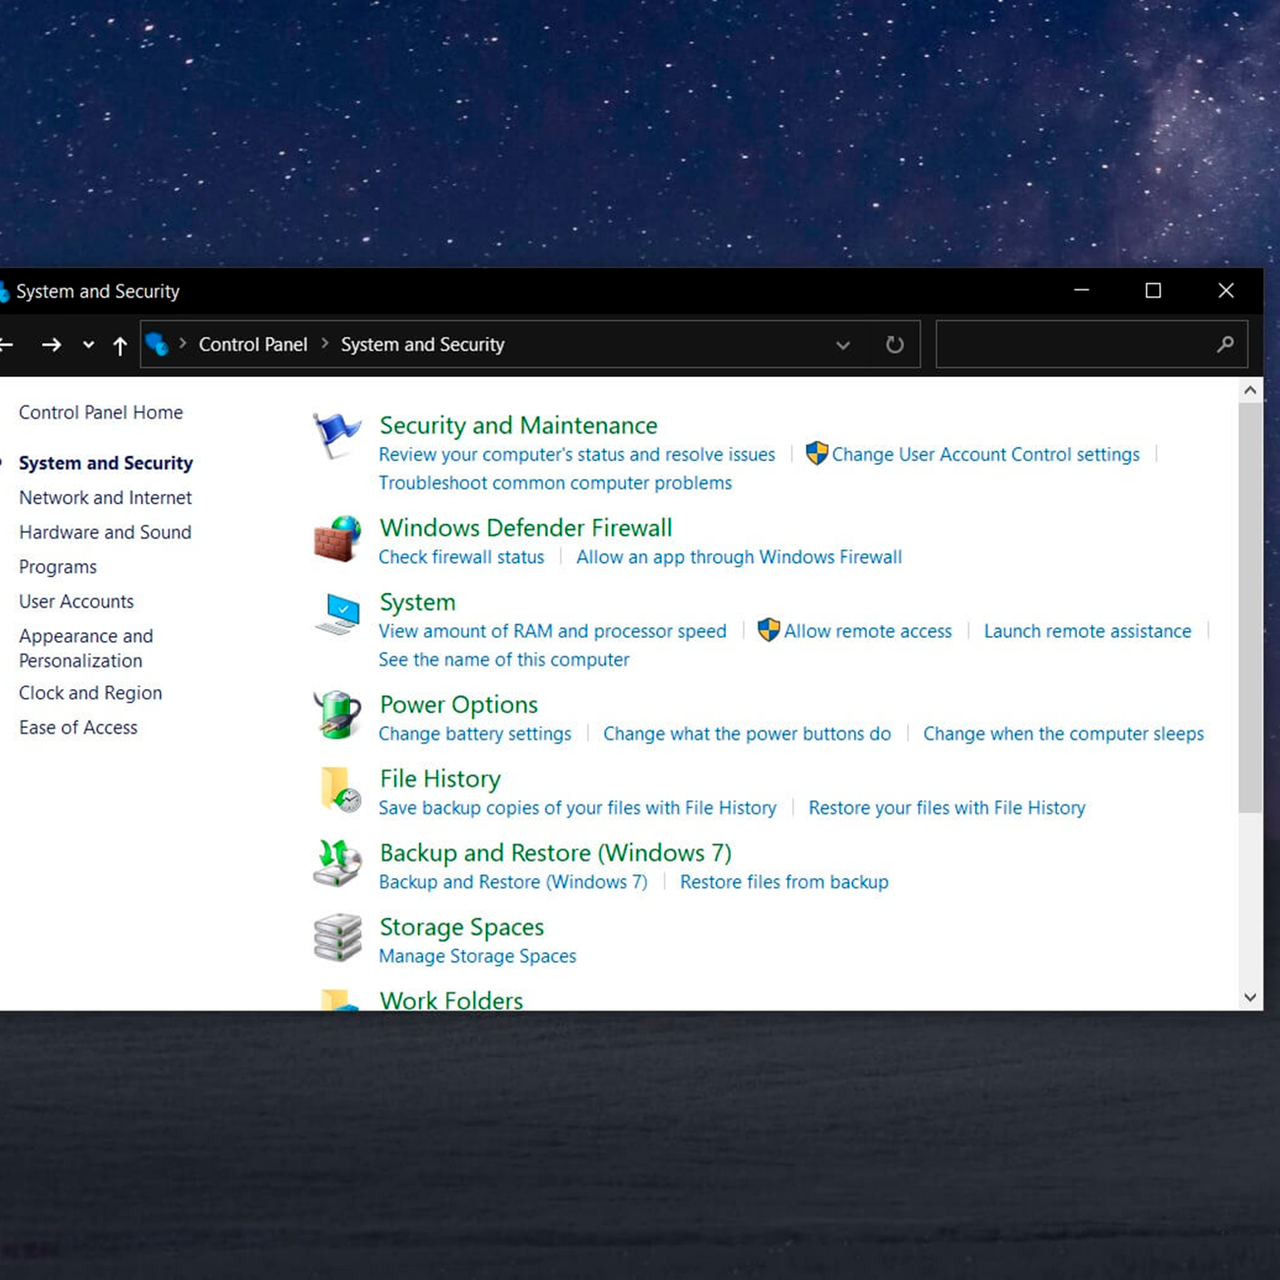The height and width of the screenshot is (1280, 1280).
Task: Click Manage Storage Spaces
Action: 477,956
